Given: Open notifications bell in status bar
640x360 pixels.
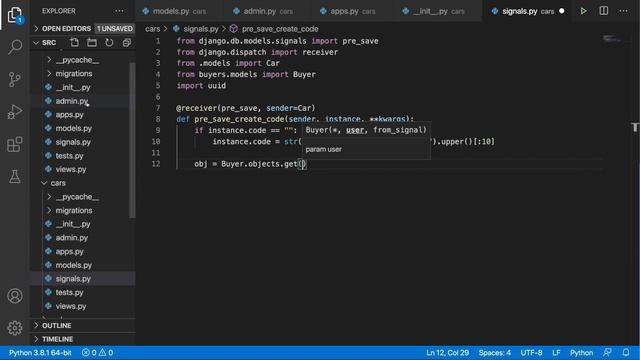Looking at the screenshot, I should click(x=626, y=353).
